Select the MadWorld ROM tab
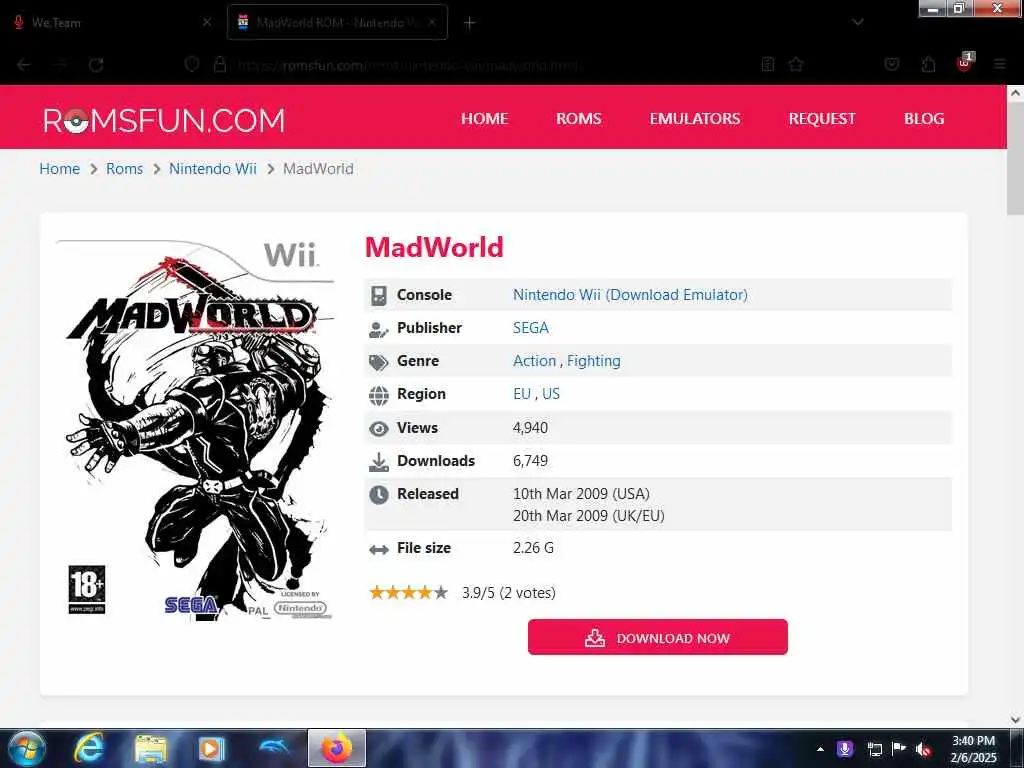 (x=337, y=22)
